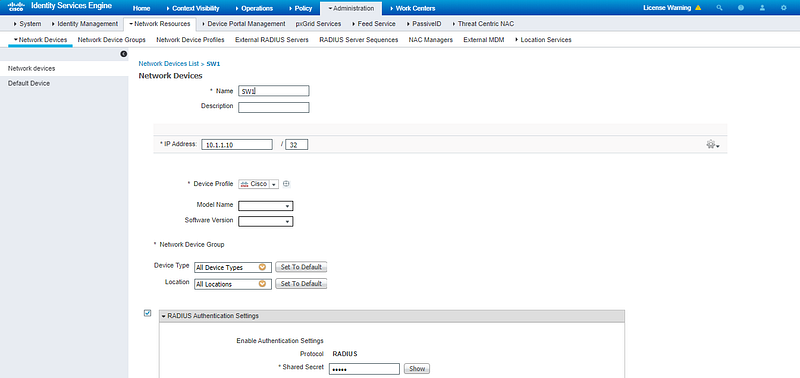This screenshot has width=800, height=378.
Task: Collapse the left sidebar panel arrow
Action: (x=123, y=54)
